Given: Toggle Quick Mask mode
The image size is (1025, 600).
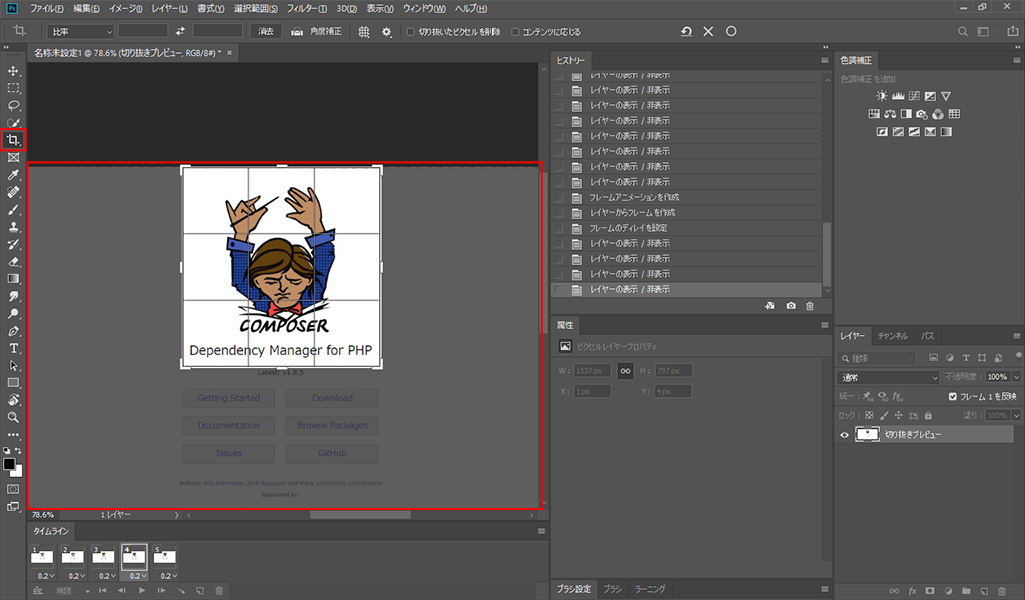Looking at the screenshot, I should 13,489.
